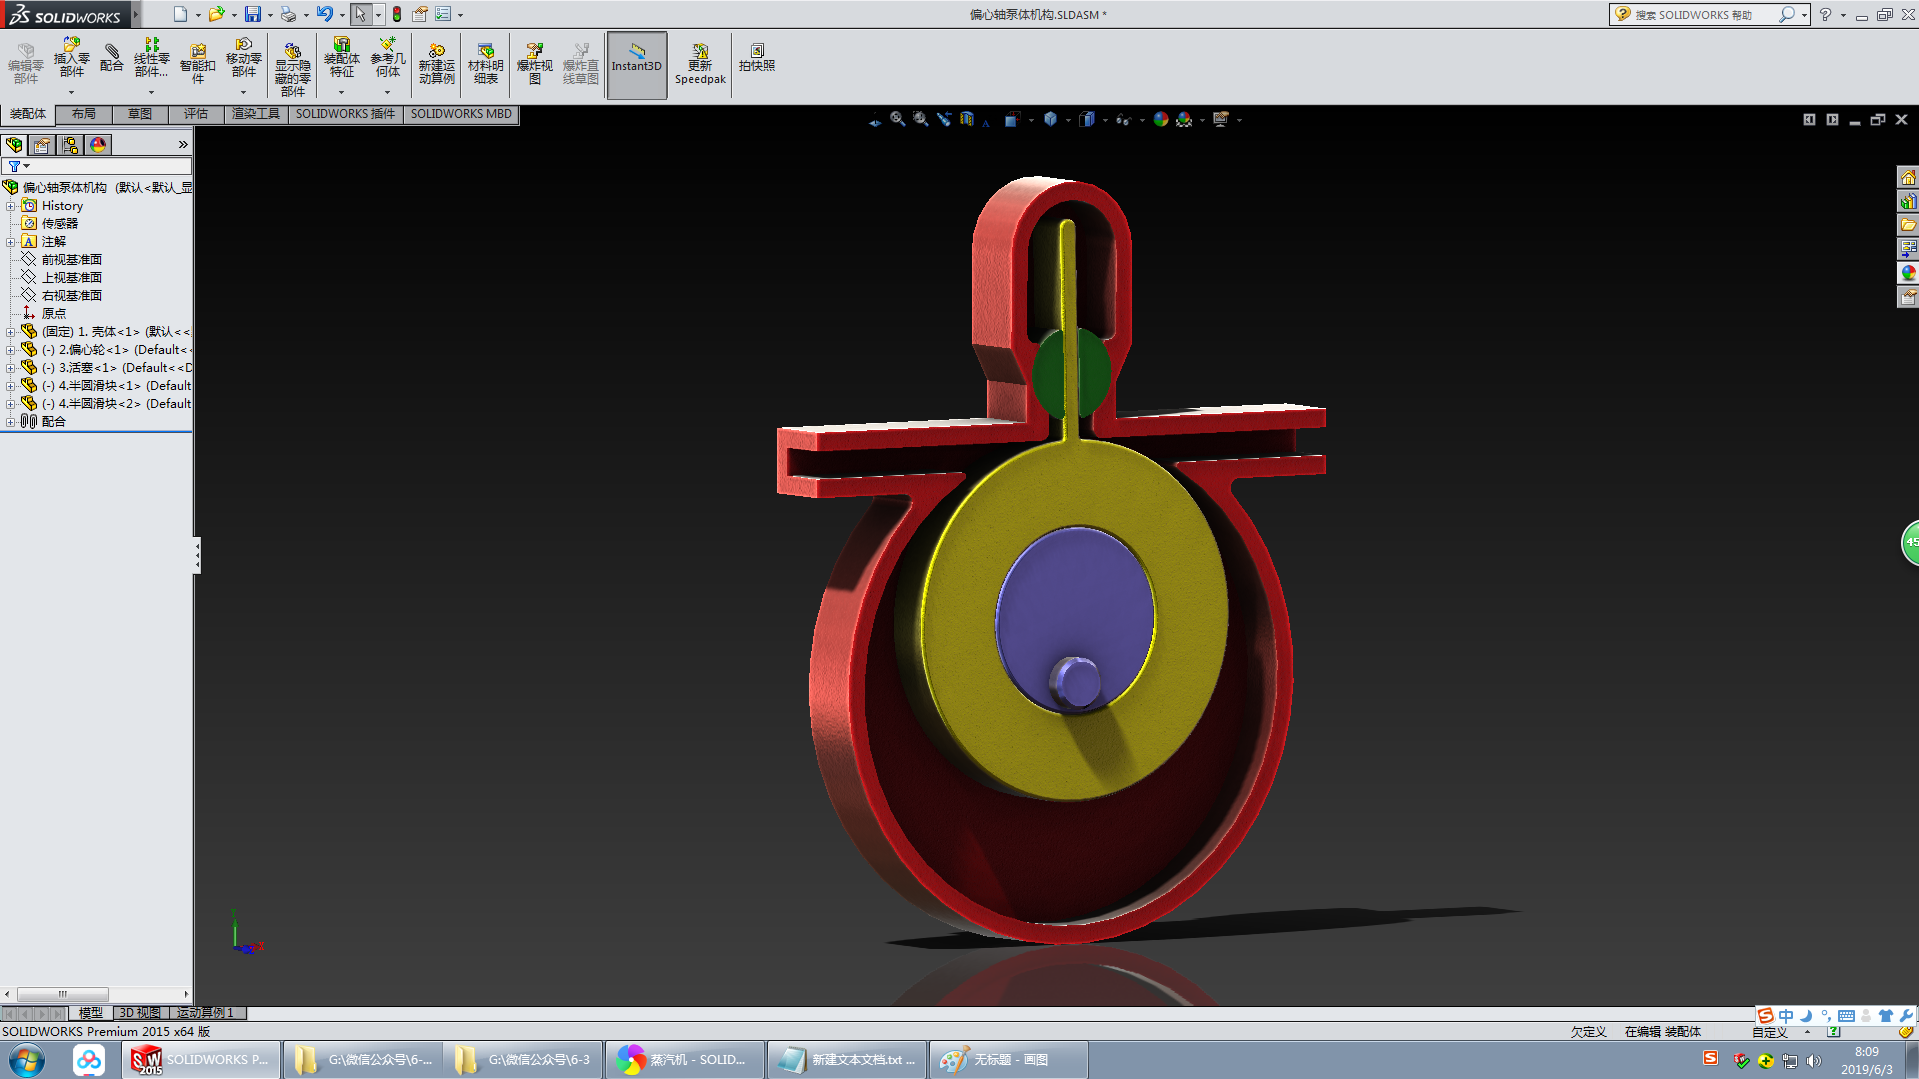Switch to the 评估 tab
The width and height of the screenshot is (1919, 1079).
click(x=196, y=114)
